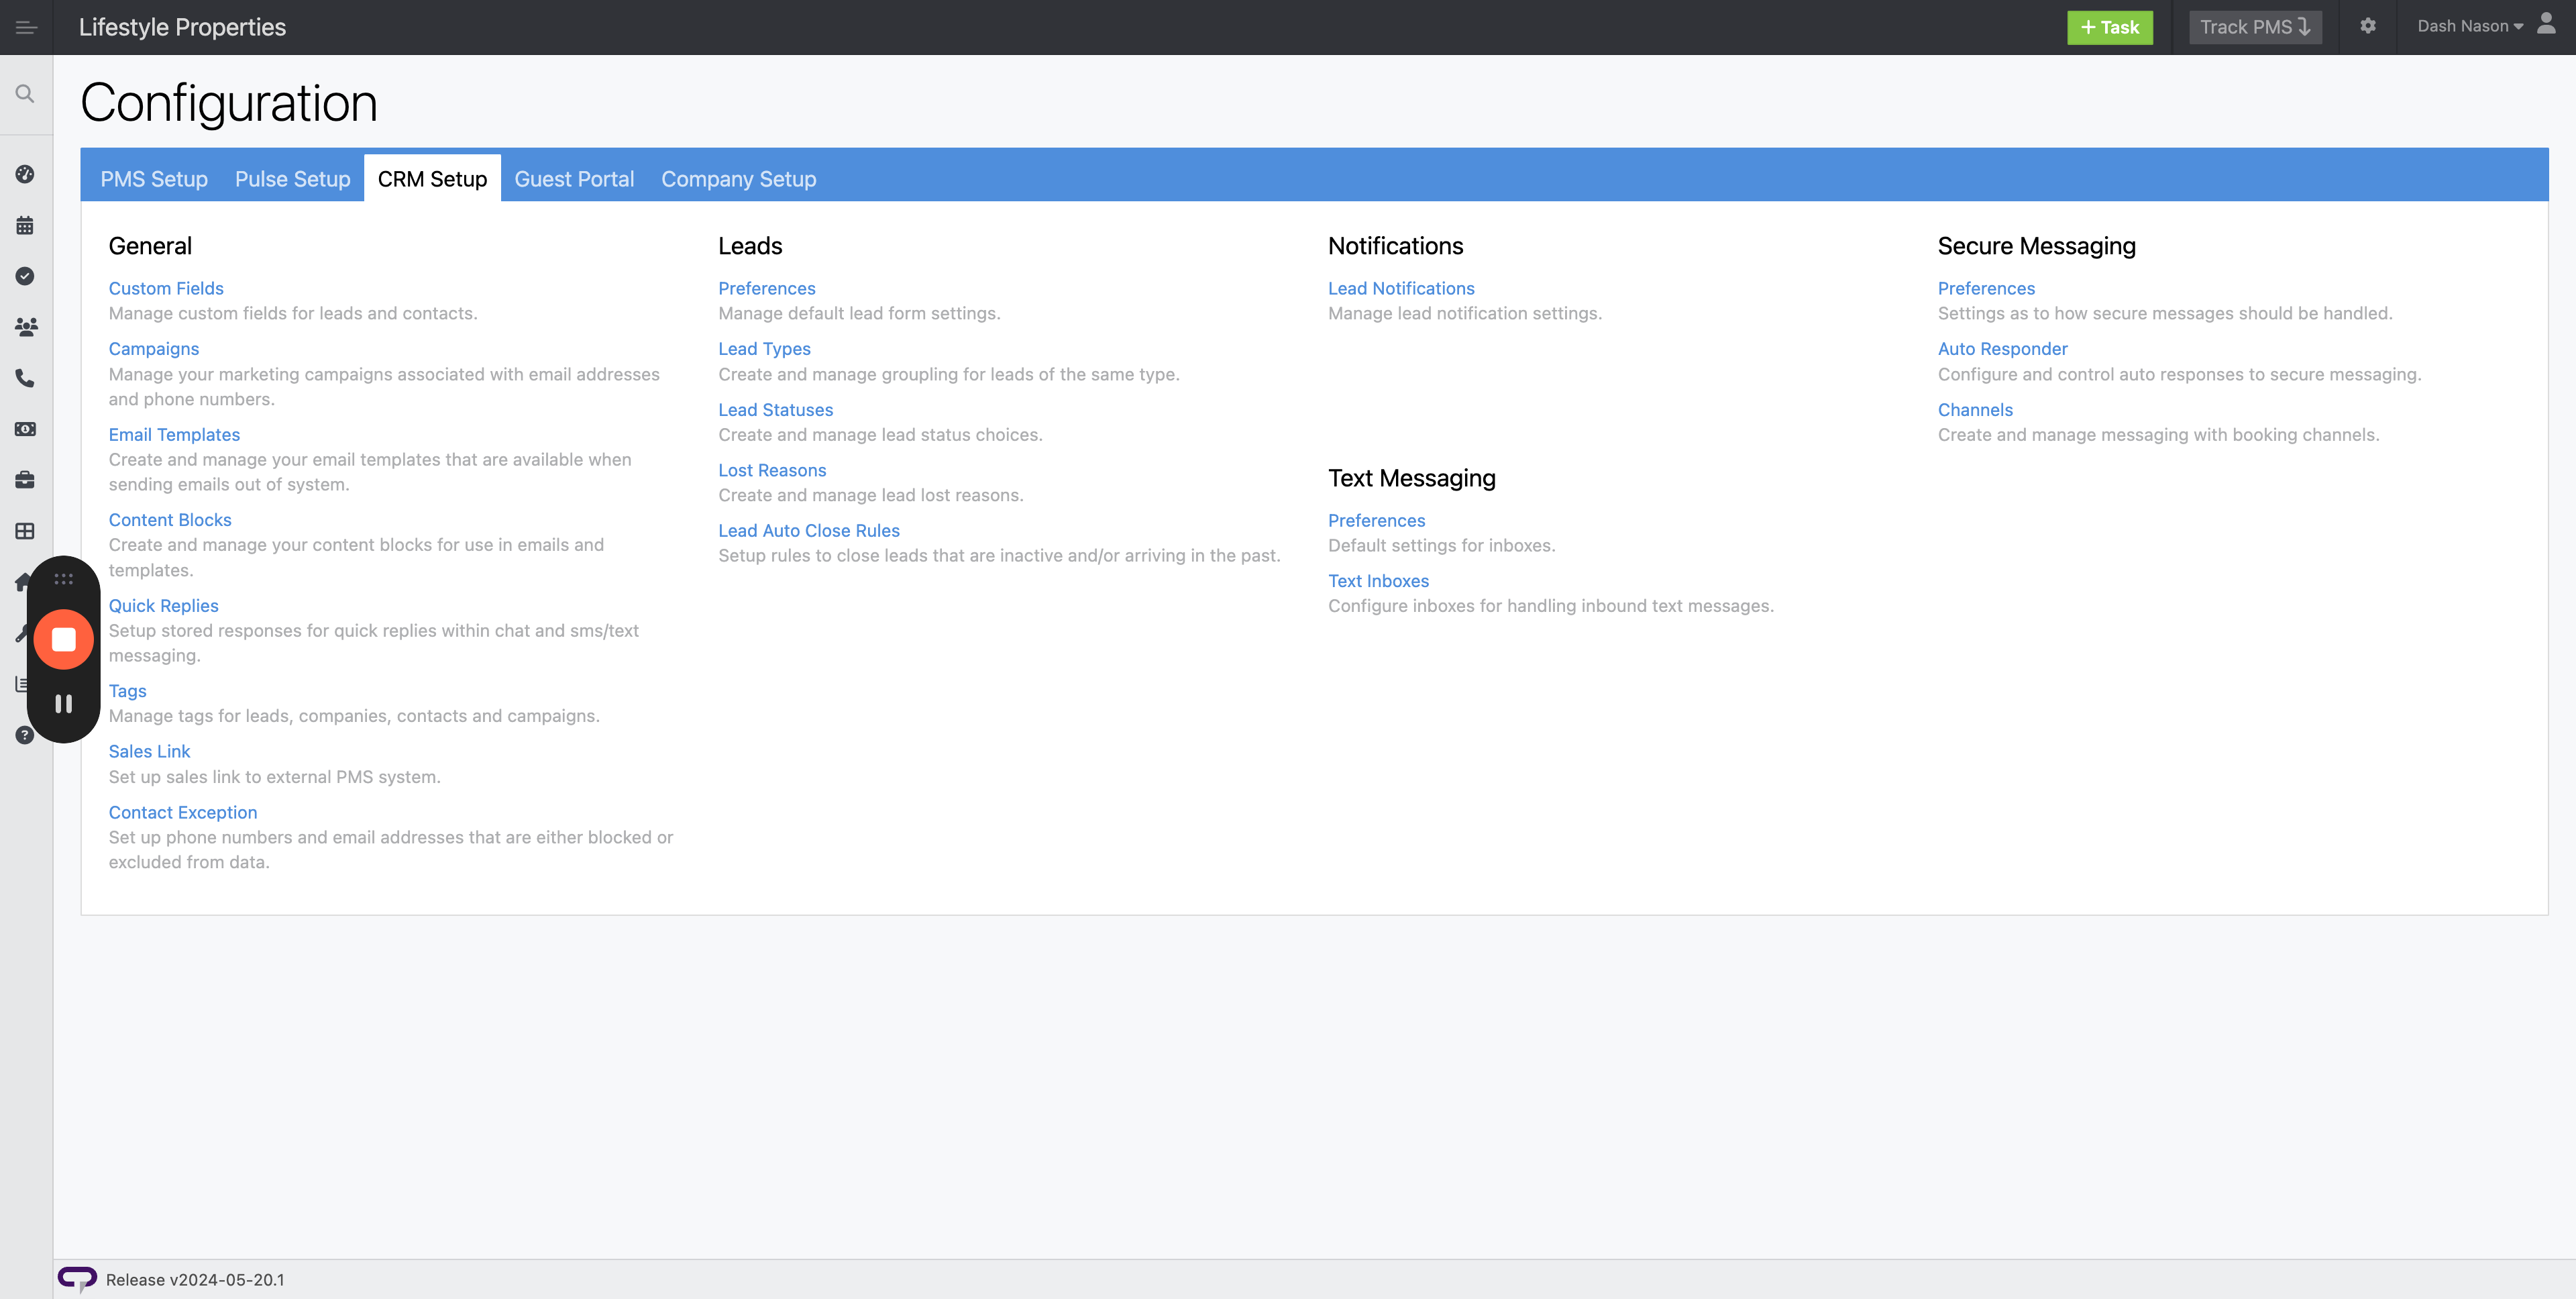Open the Text Inboxes link
2576x1299 pixels.
click(1378, 581)
